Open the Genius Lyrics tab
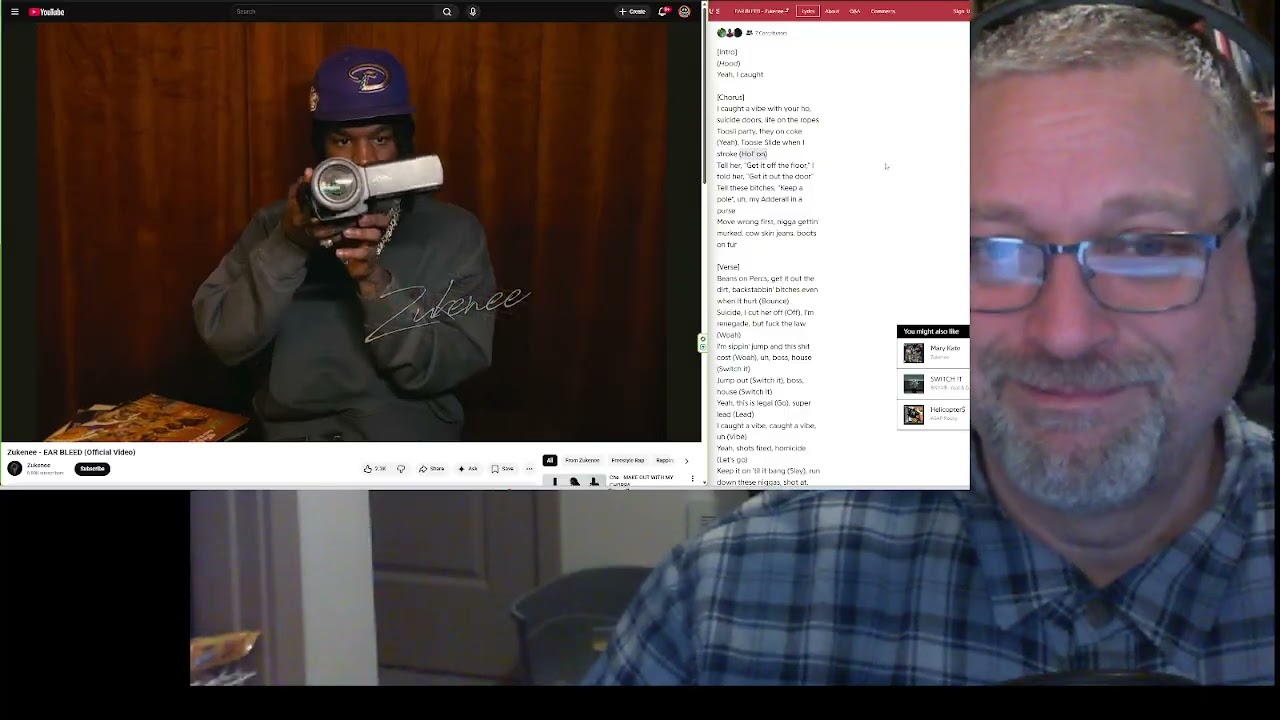Image resolution: width=1280 pixels, height=720 pixels. (x=808, y=11)
